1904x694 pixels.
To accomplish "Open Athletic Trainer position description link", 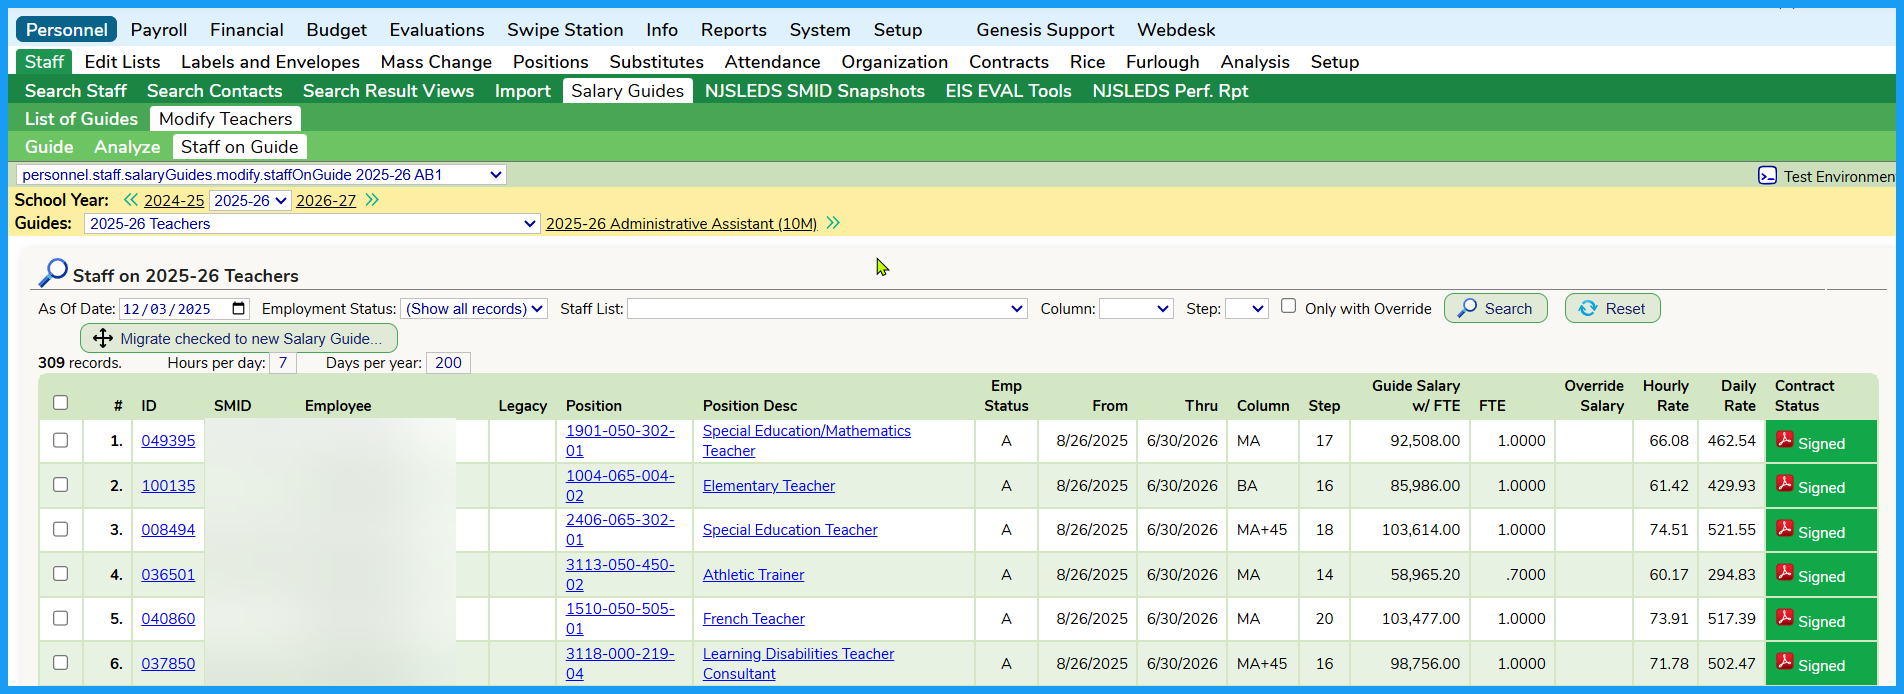I will (x=753, y=575).
